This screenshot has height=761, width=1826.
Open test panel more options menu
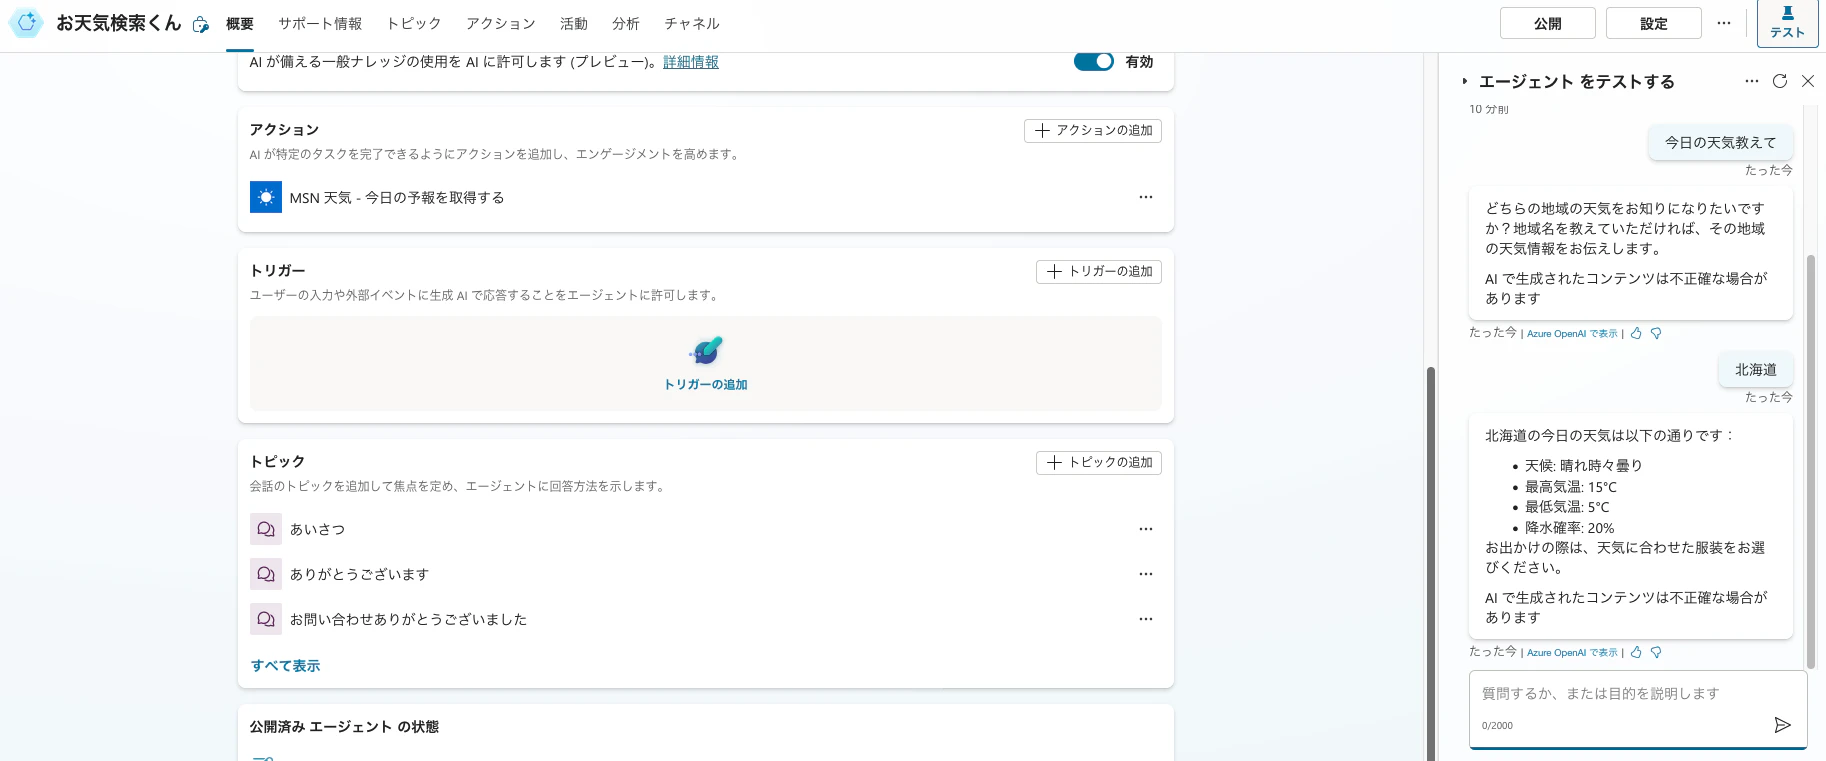(1752, 81)
